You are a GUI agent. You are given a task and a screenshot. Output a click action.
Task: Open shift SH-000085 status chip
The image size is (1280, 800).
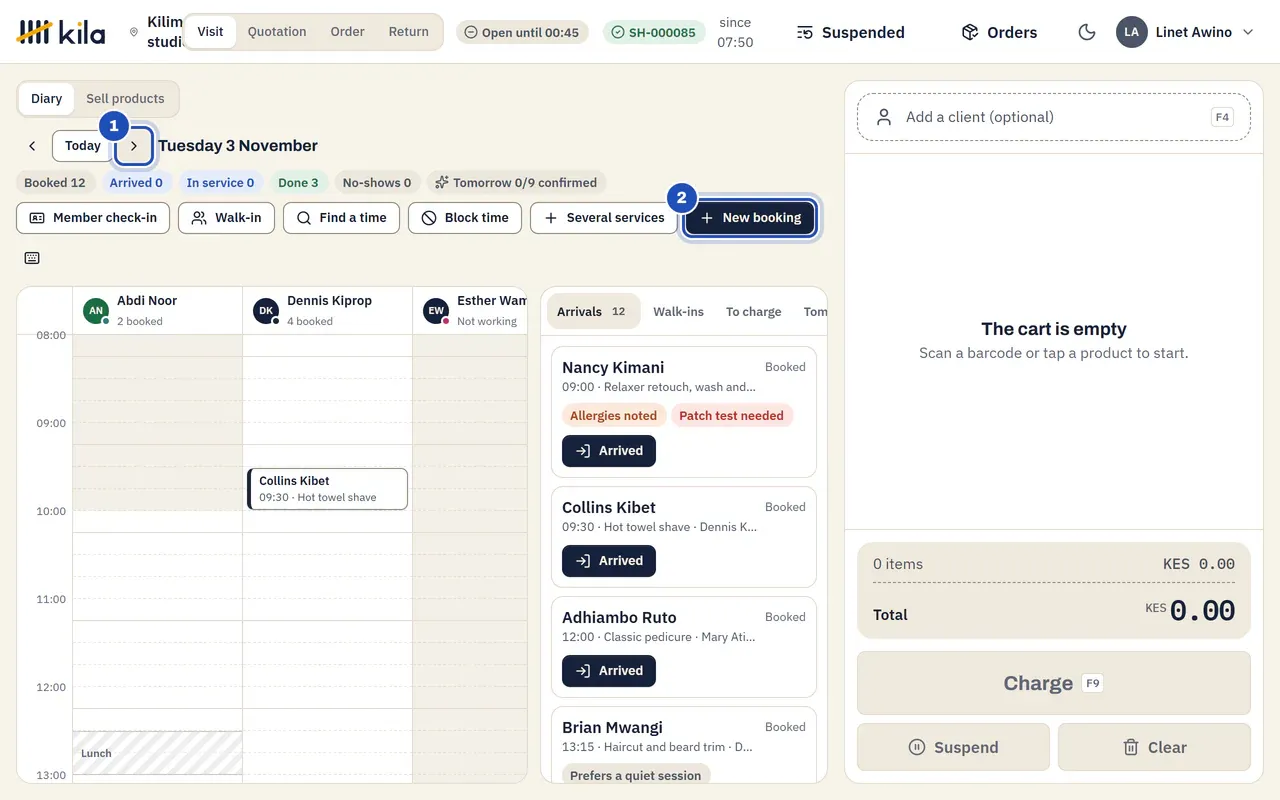(653, 32)
